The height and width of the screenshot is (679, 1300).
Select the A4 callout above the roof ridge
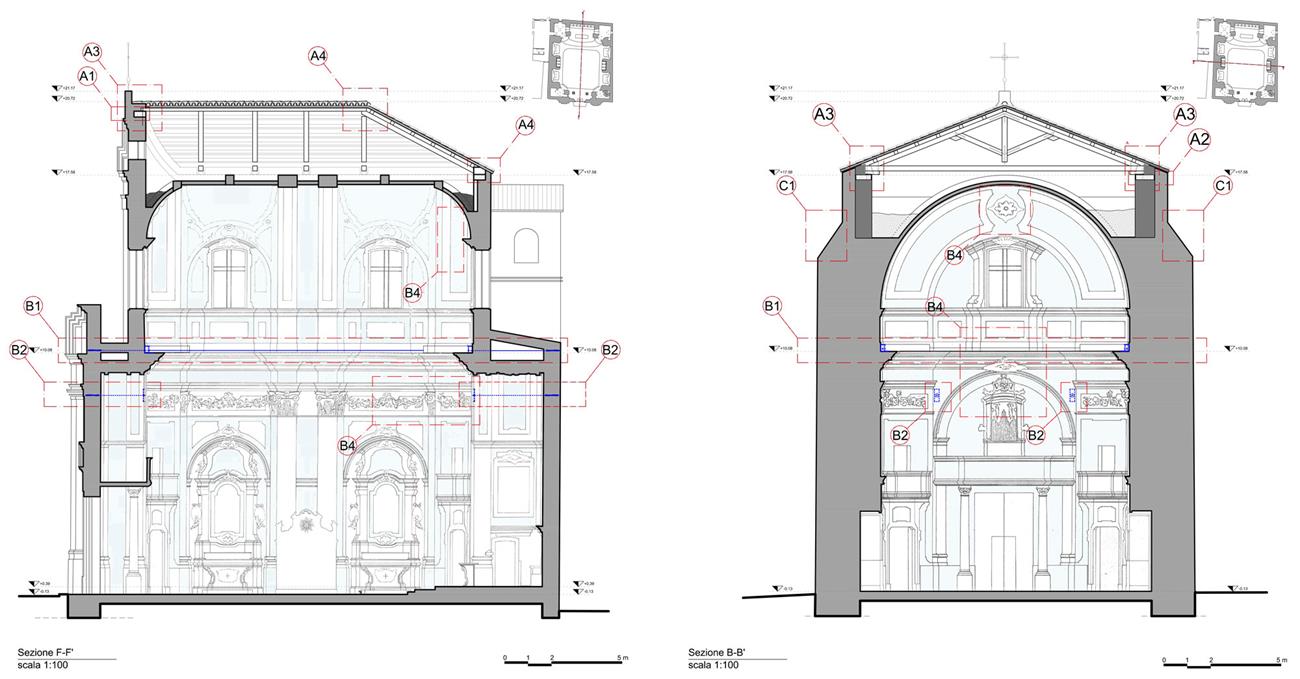point(319,58)
